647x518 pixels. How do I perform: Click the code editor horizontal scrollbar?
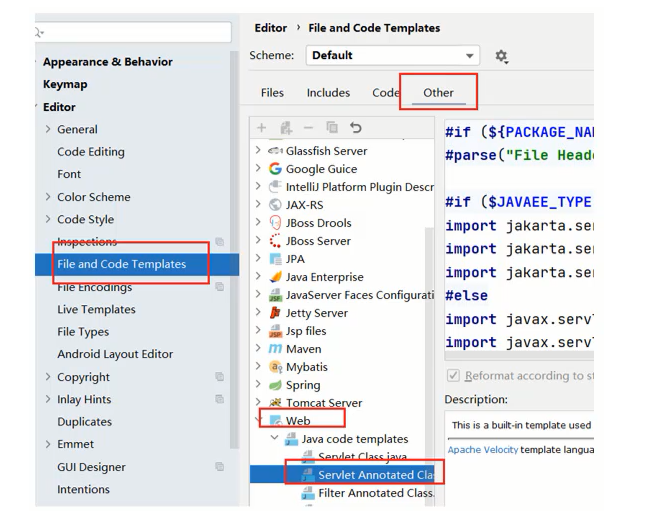point(519,356)
